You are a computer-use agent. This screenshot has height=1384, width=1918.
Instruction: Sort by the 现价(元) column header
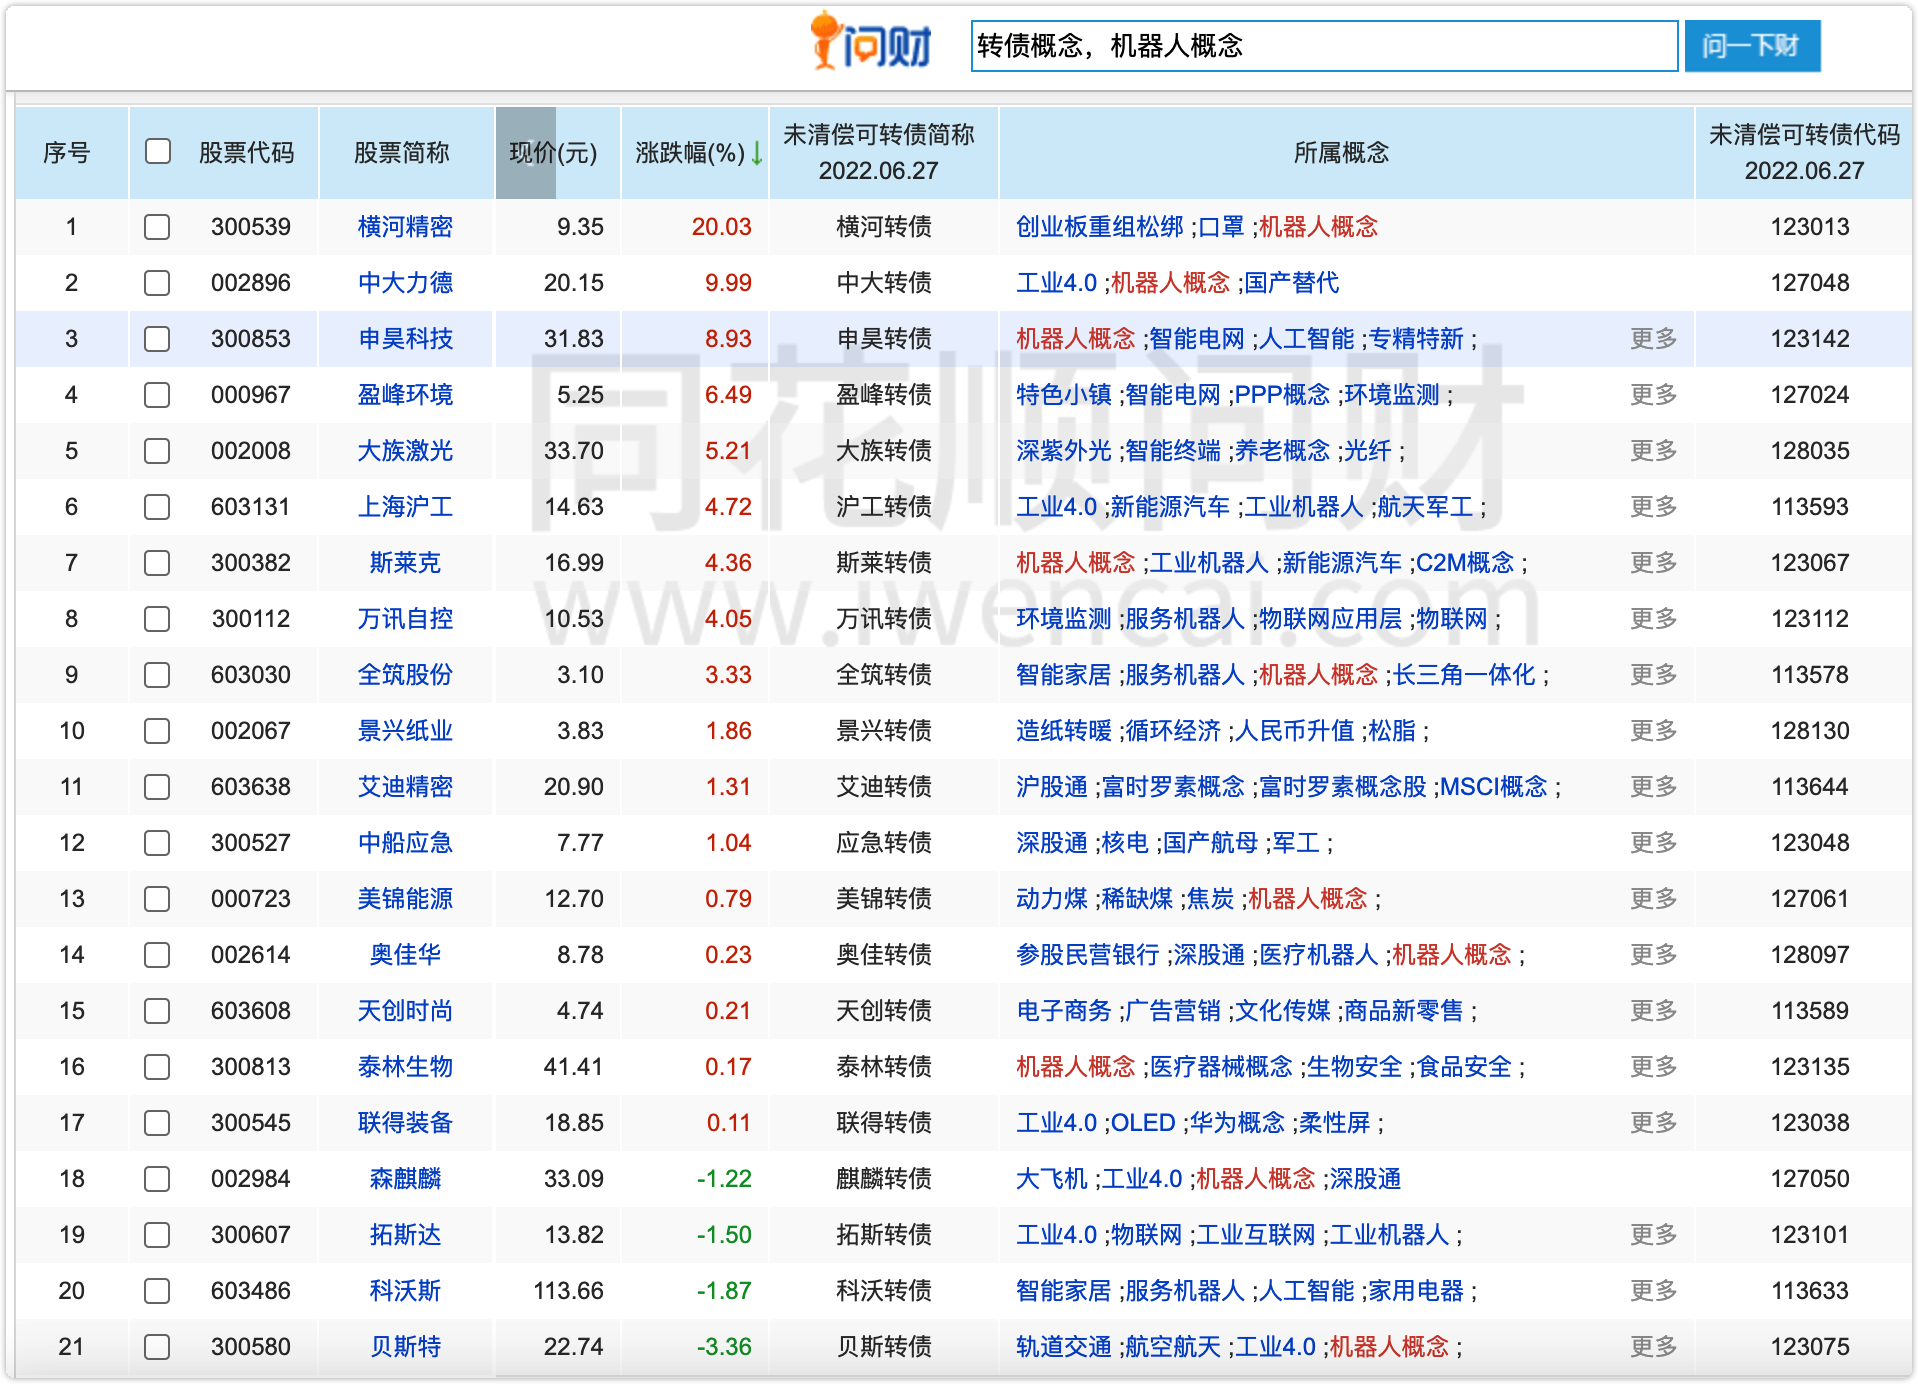point(553,153)
